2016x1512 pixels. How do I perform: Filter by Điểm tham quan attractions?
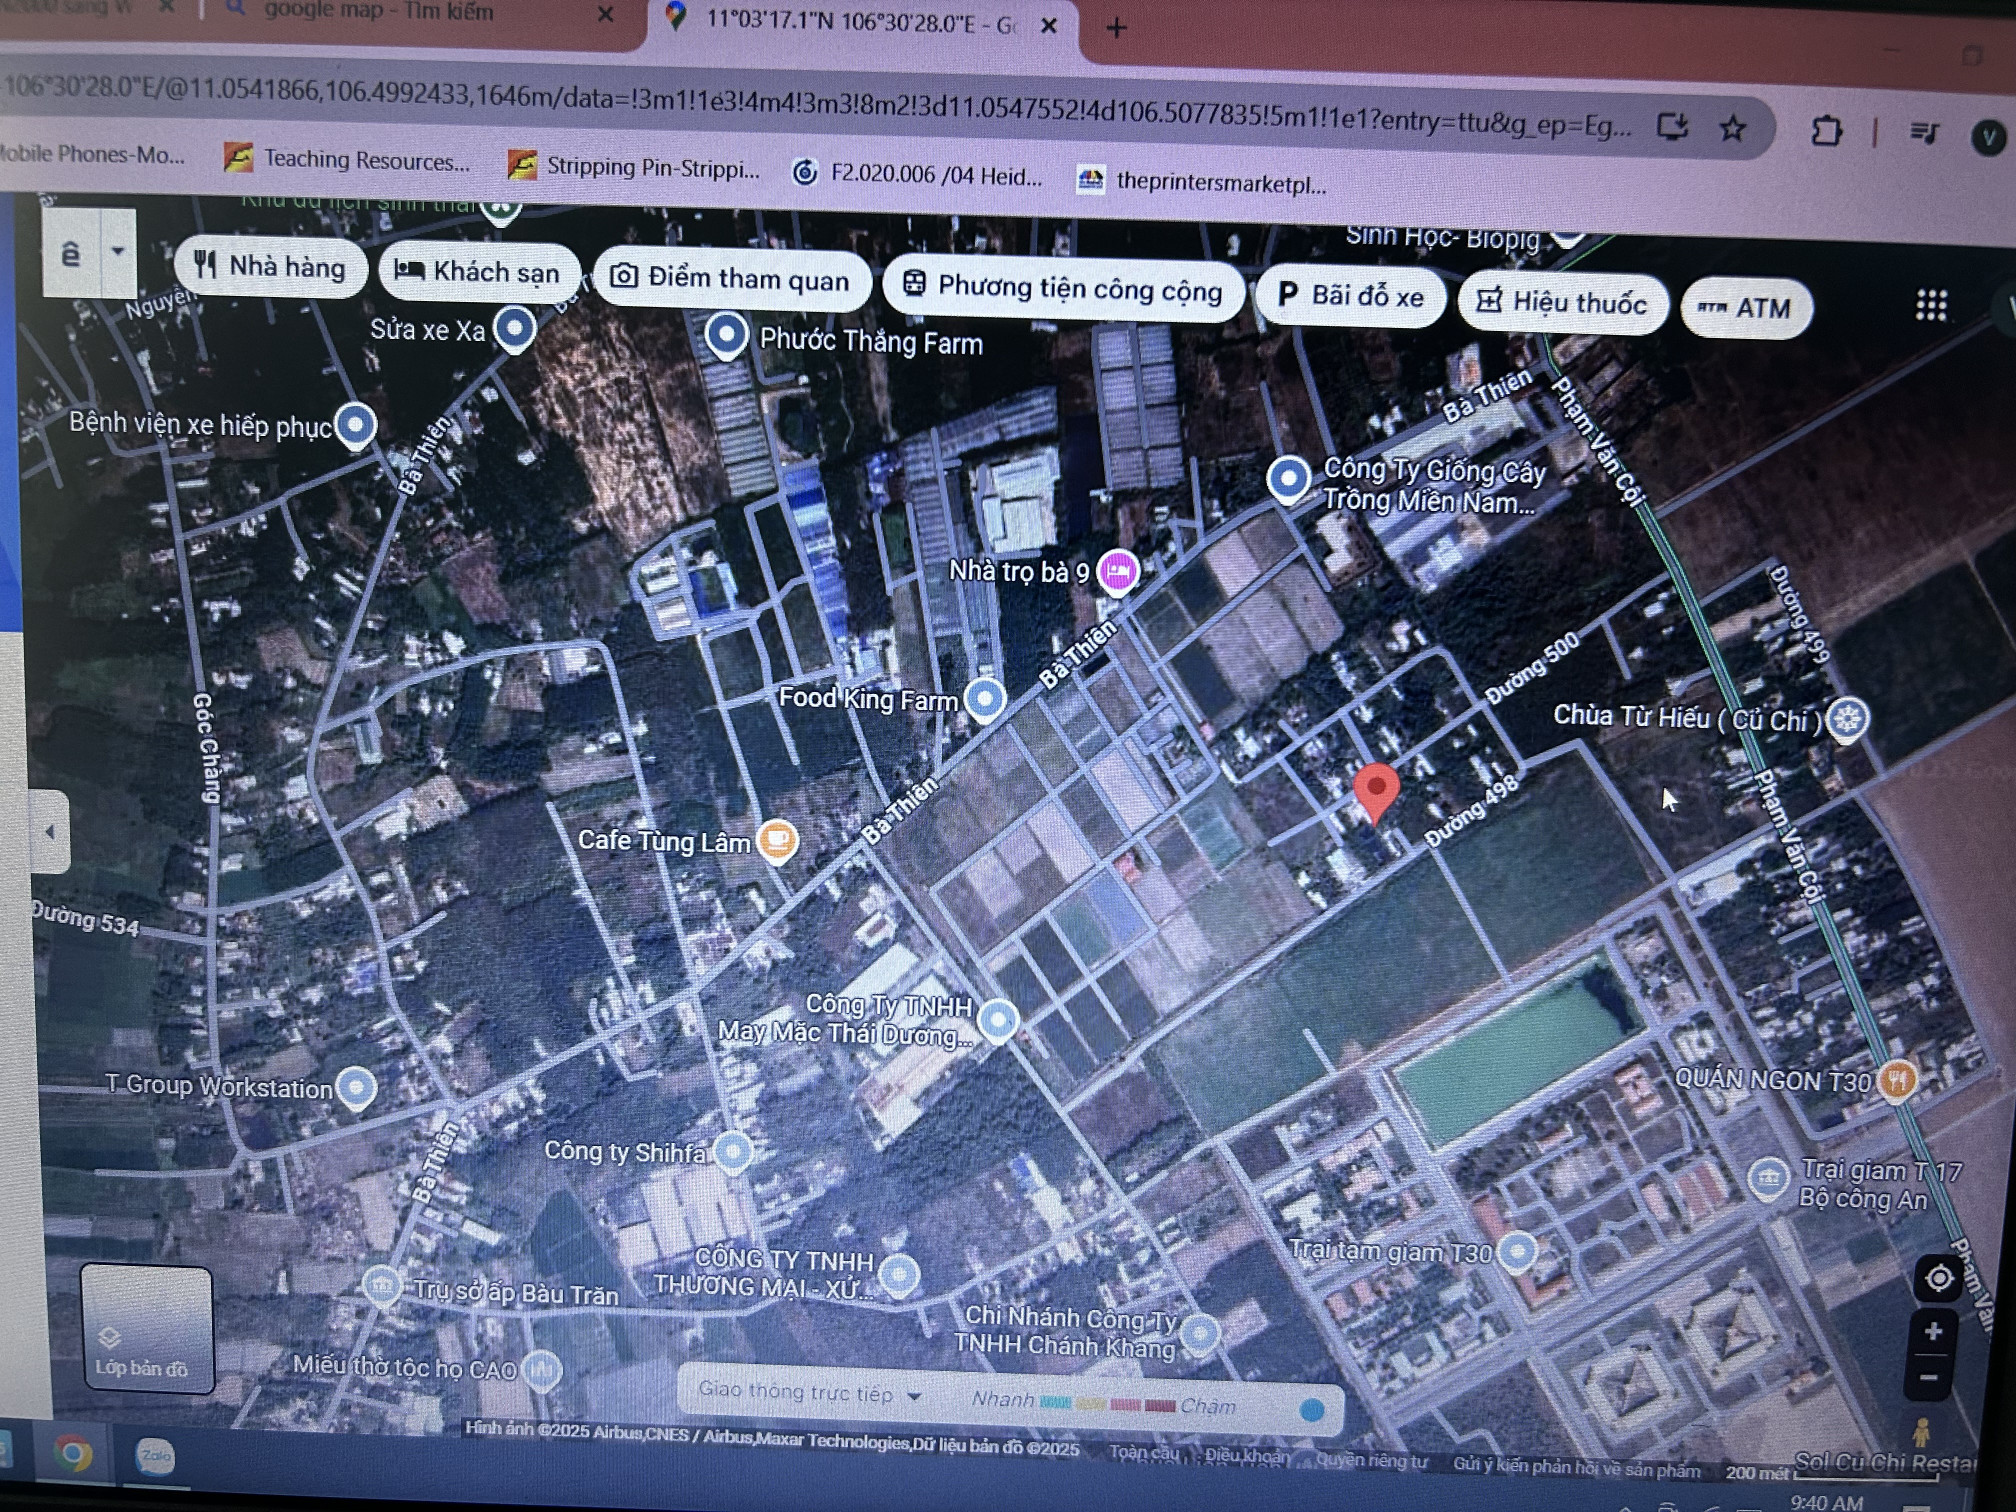732,278
